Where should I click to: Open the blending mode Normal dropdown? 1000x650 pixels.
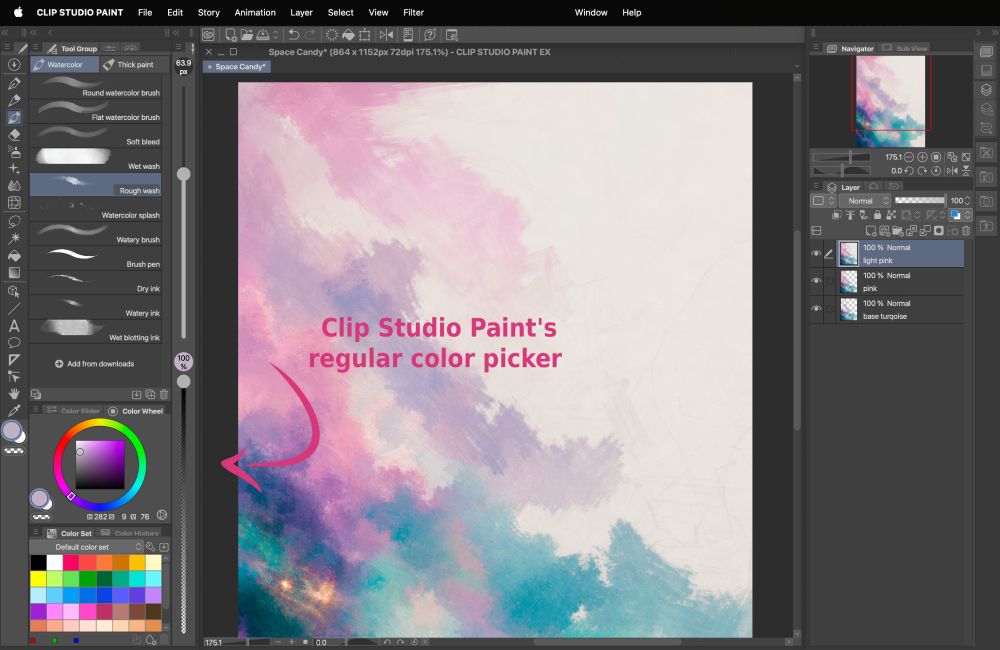864,200
